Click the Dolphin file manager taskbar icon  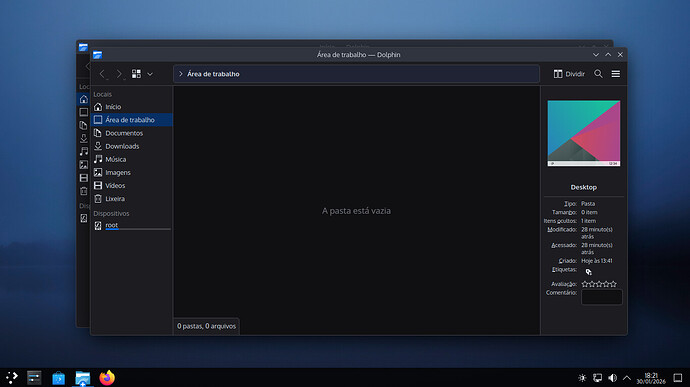coord(83,378)
